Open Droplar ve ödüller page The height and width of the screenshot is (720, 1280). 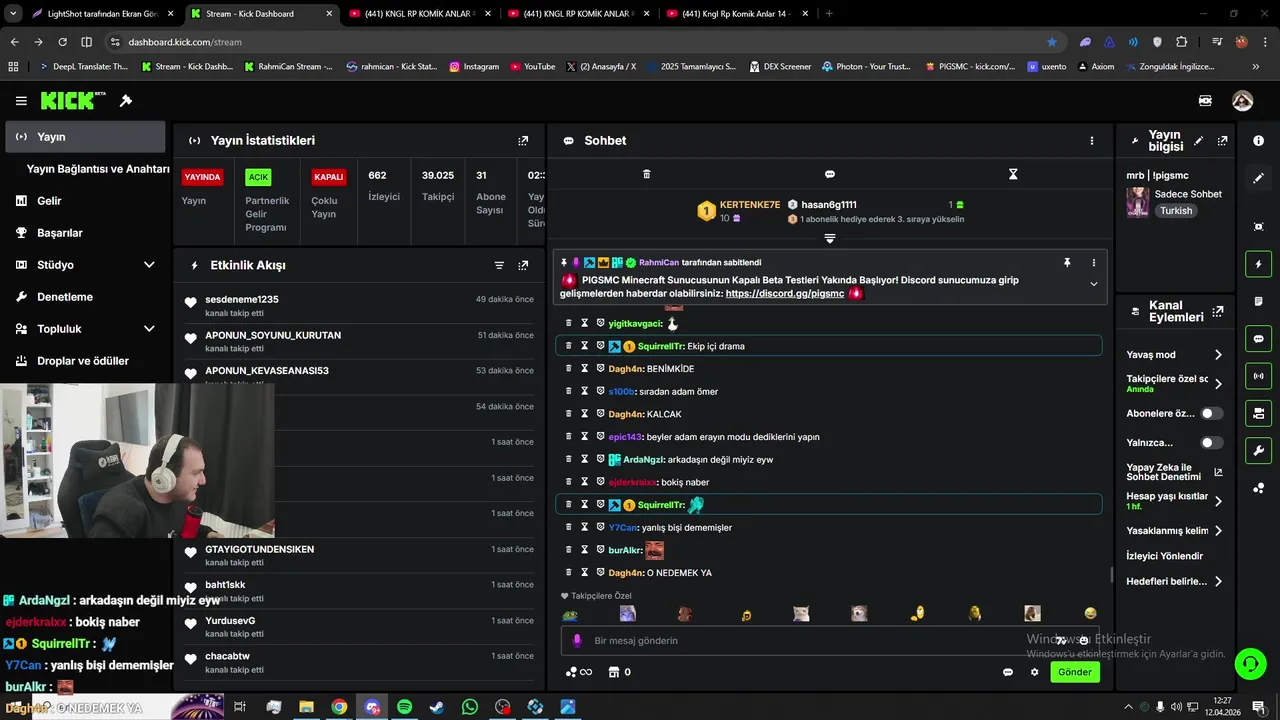tap(85, 361)
